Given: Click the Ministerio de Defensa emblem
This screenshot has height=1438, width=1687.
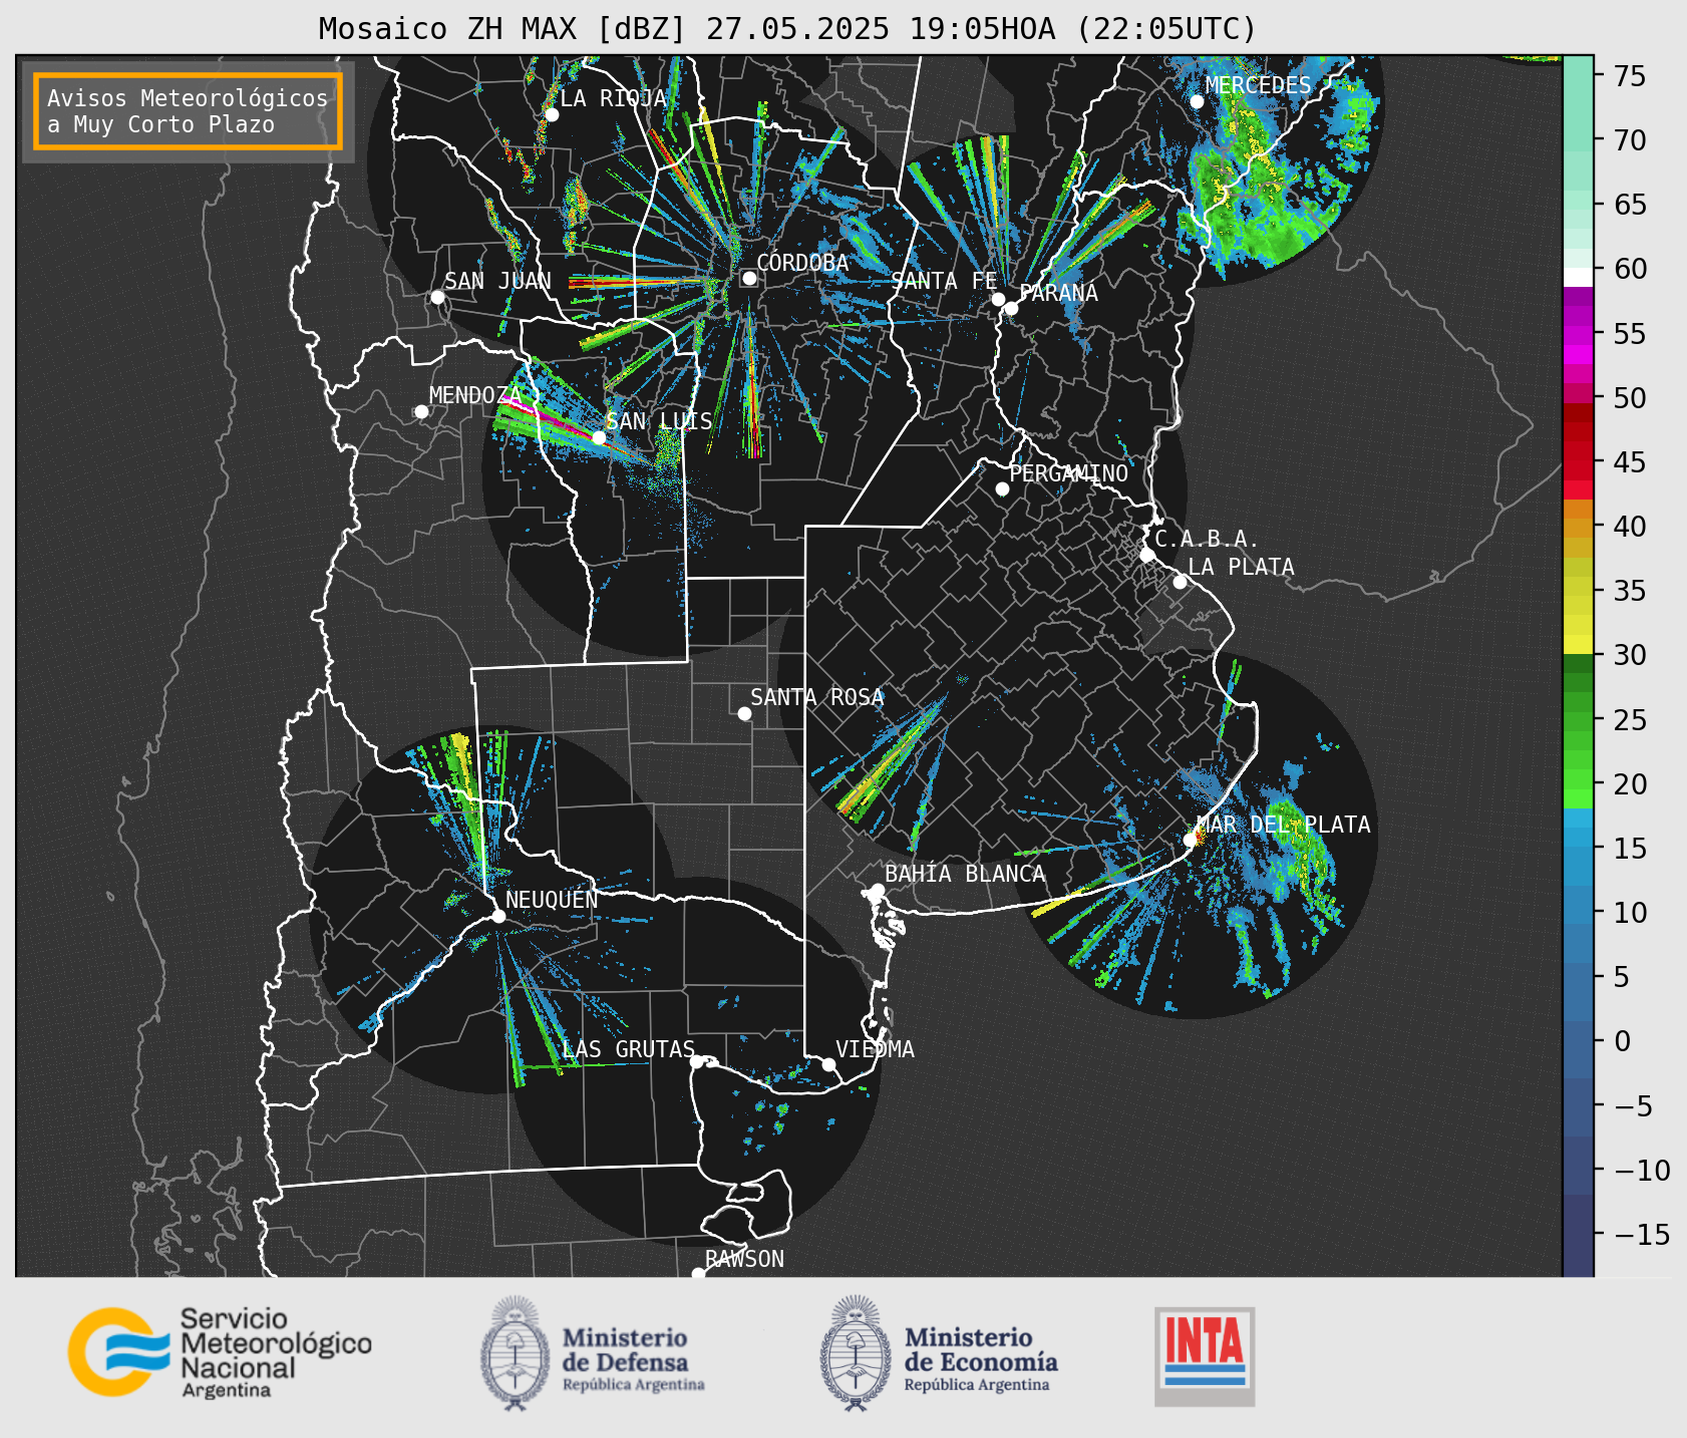Looking at the screenshot, I should 515,1353.
